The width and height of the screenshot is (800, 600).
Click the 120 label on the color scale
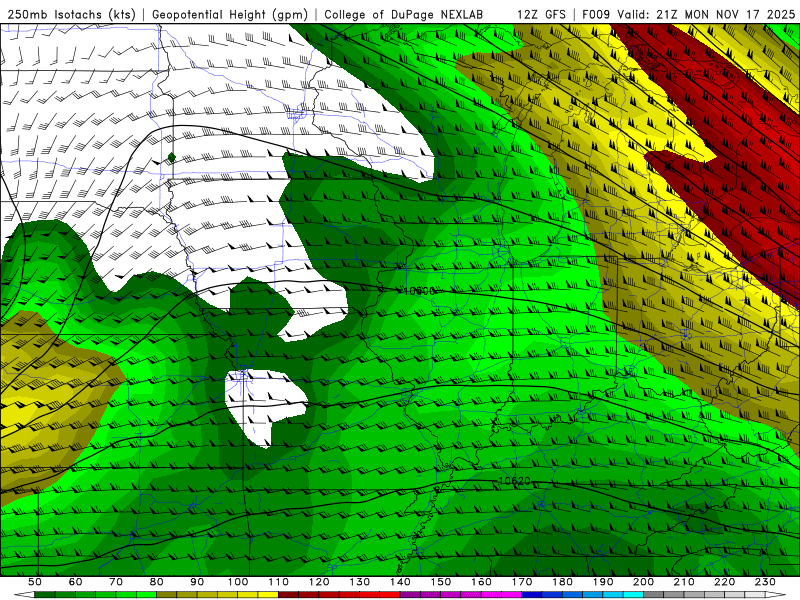(x=319, y=582)
